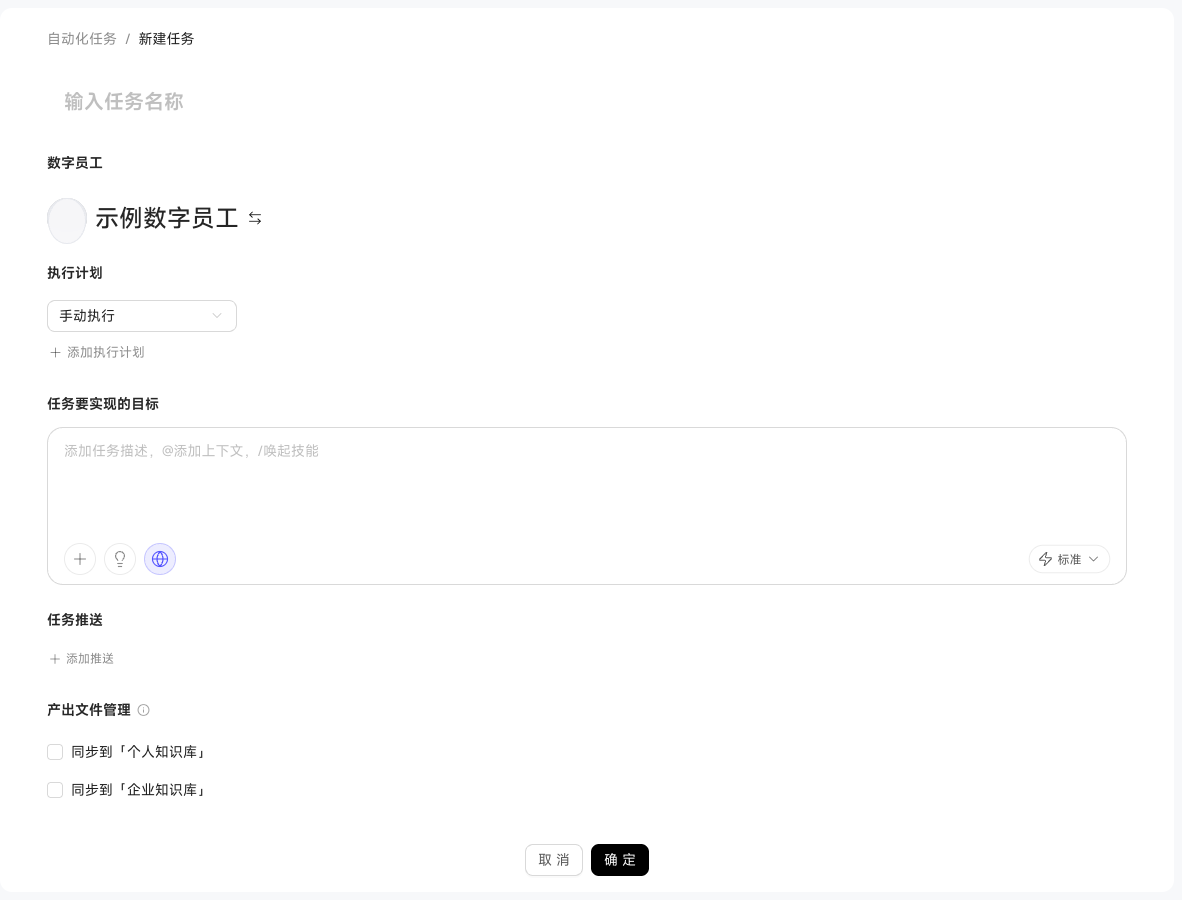
Task: Click 添加执行计划 link
Action: [96, 352]
